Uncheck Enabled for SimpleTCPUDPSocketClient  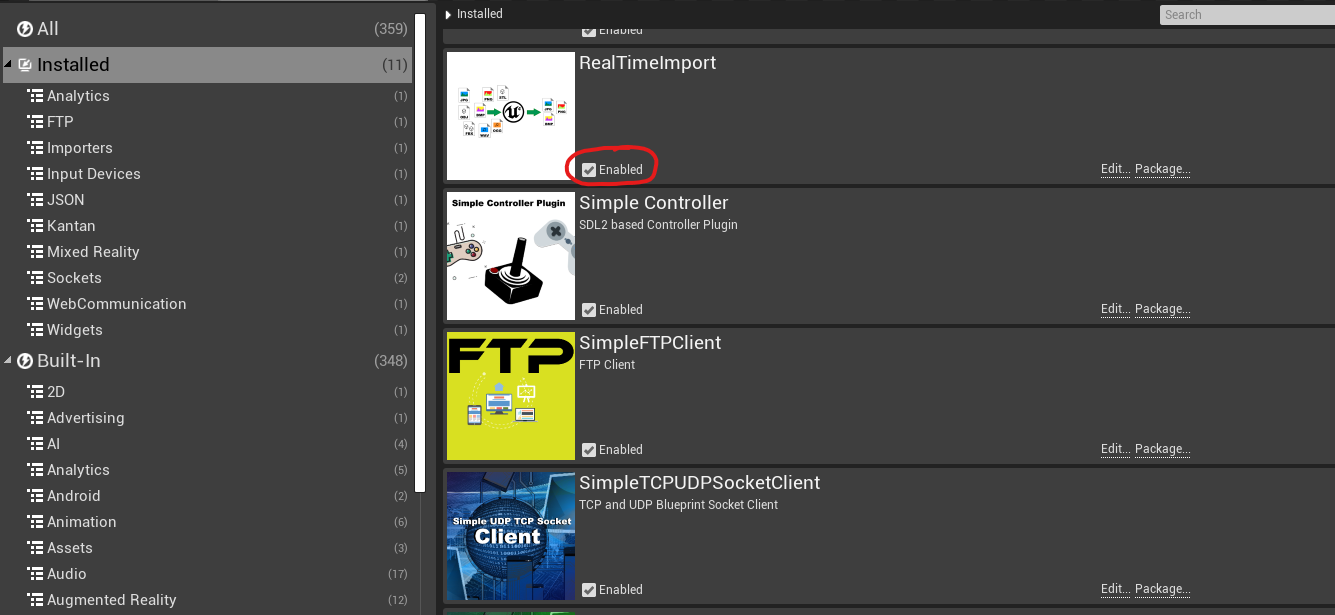[589, 590]
